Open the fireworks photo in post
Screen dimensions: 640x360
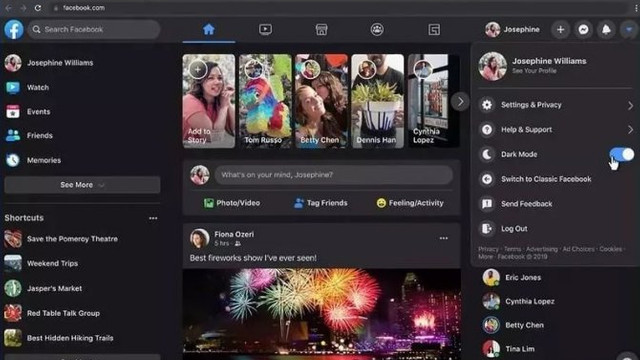coord(322,314)
